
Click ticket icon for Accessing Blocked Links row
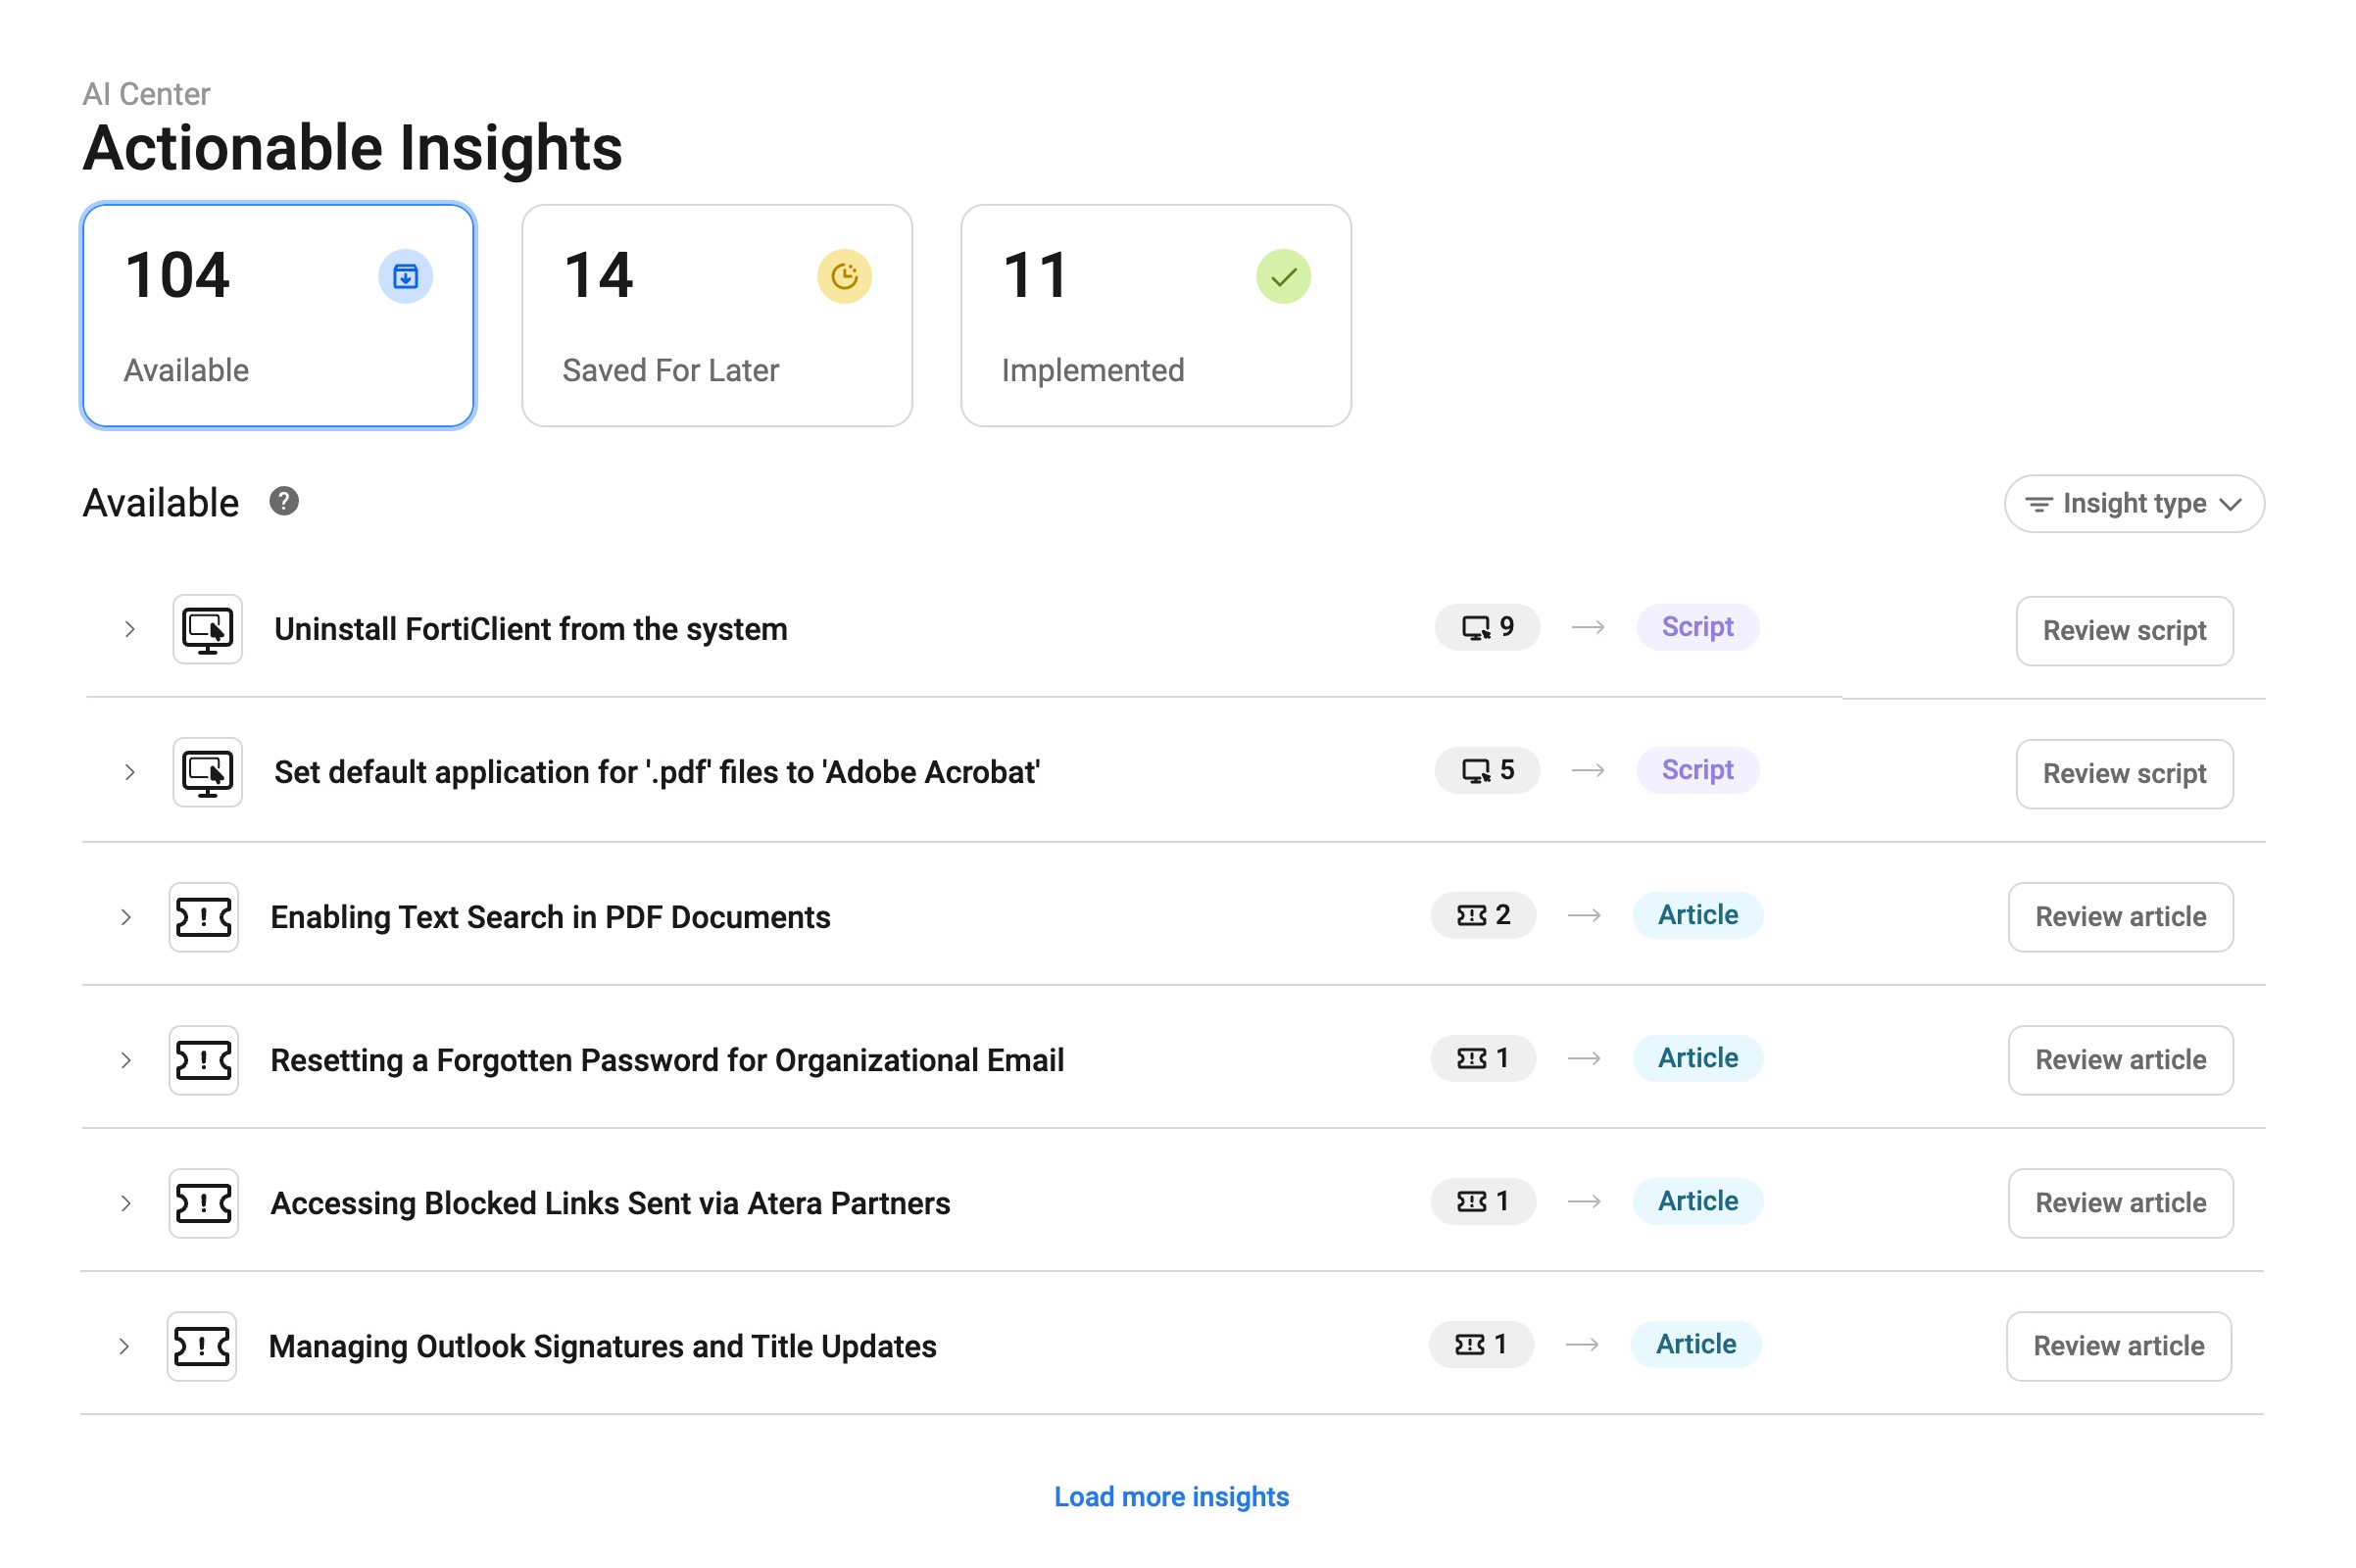pyautogui.click(x=203, y=1203)
